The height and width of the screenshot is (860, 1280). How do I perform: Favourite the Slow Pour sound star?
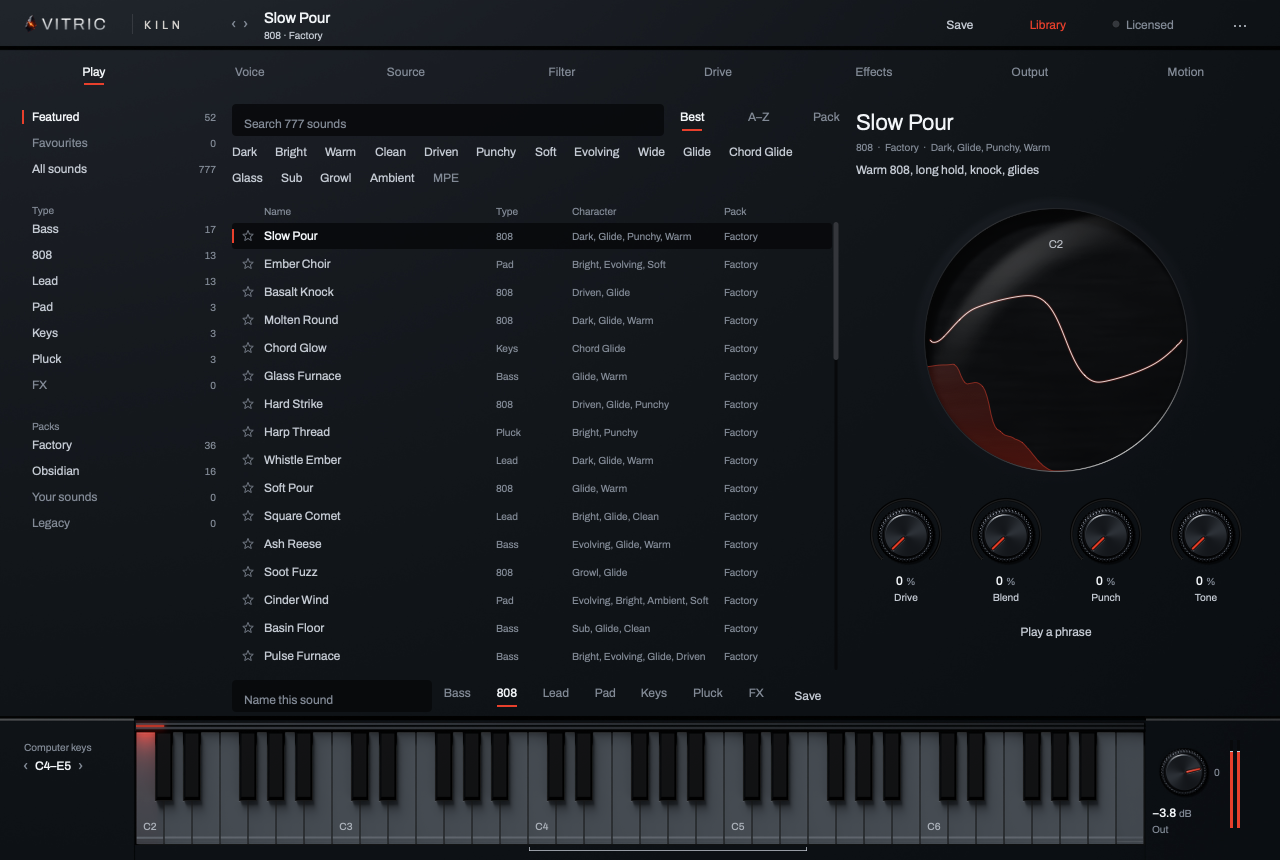(x=248, y=236)
